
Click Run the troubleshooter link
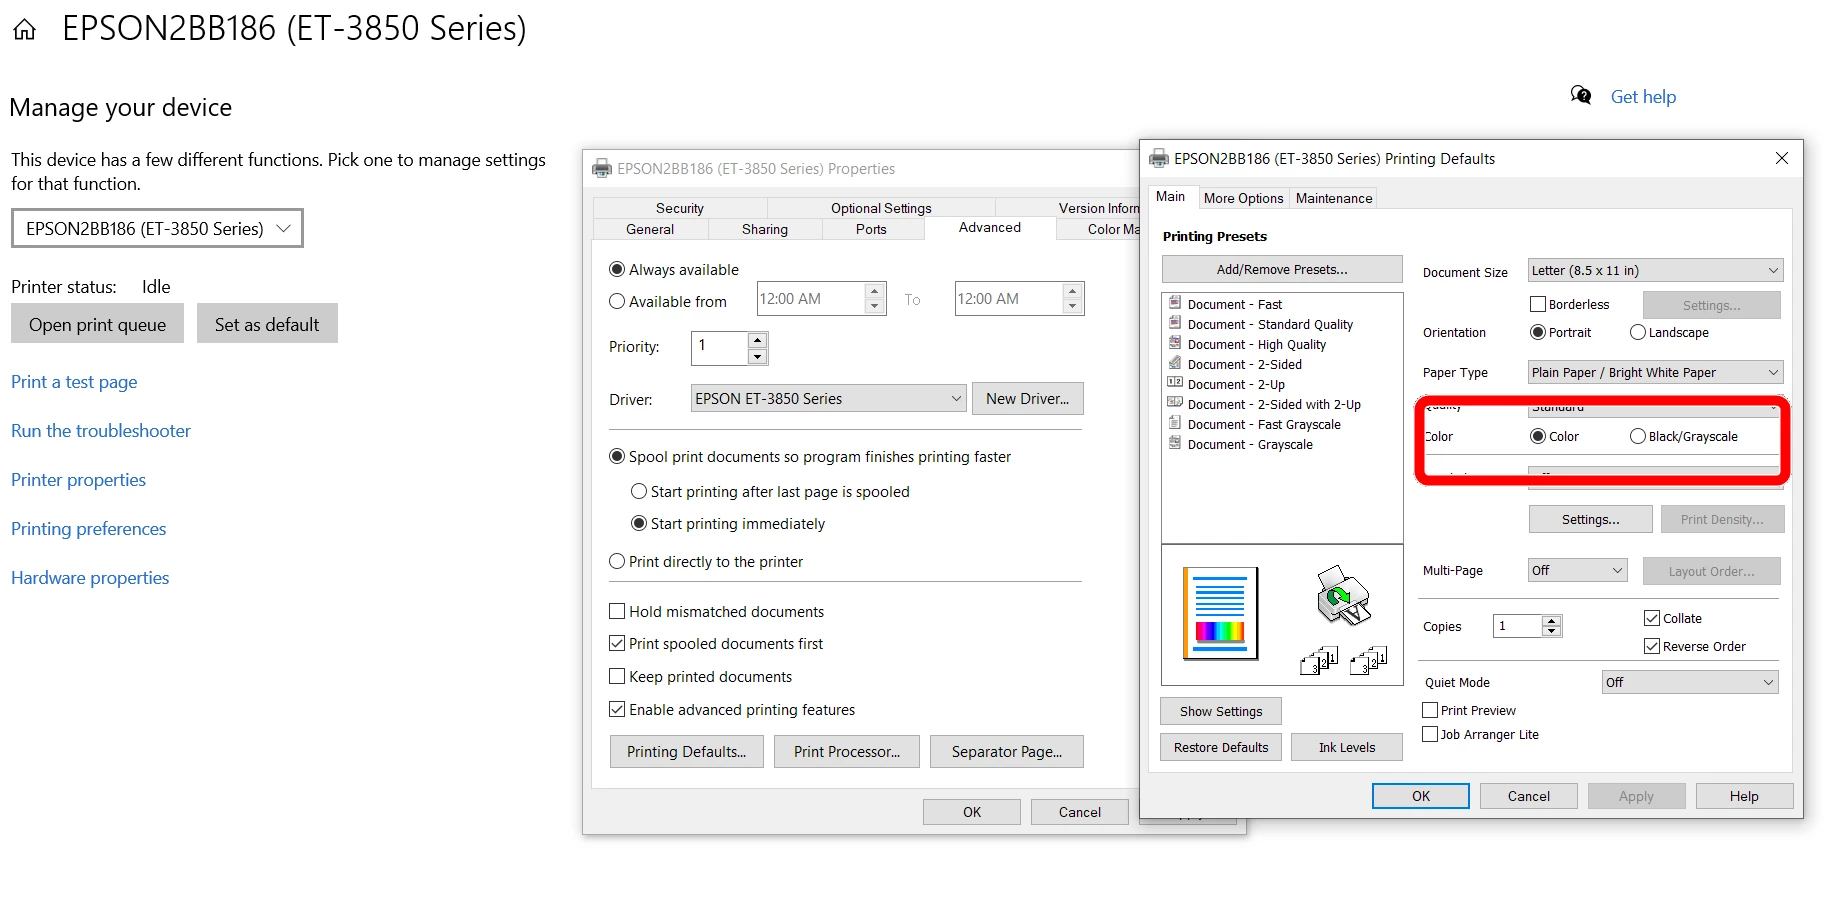coord(101,430)
